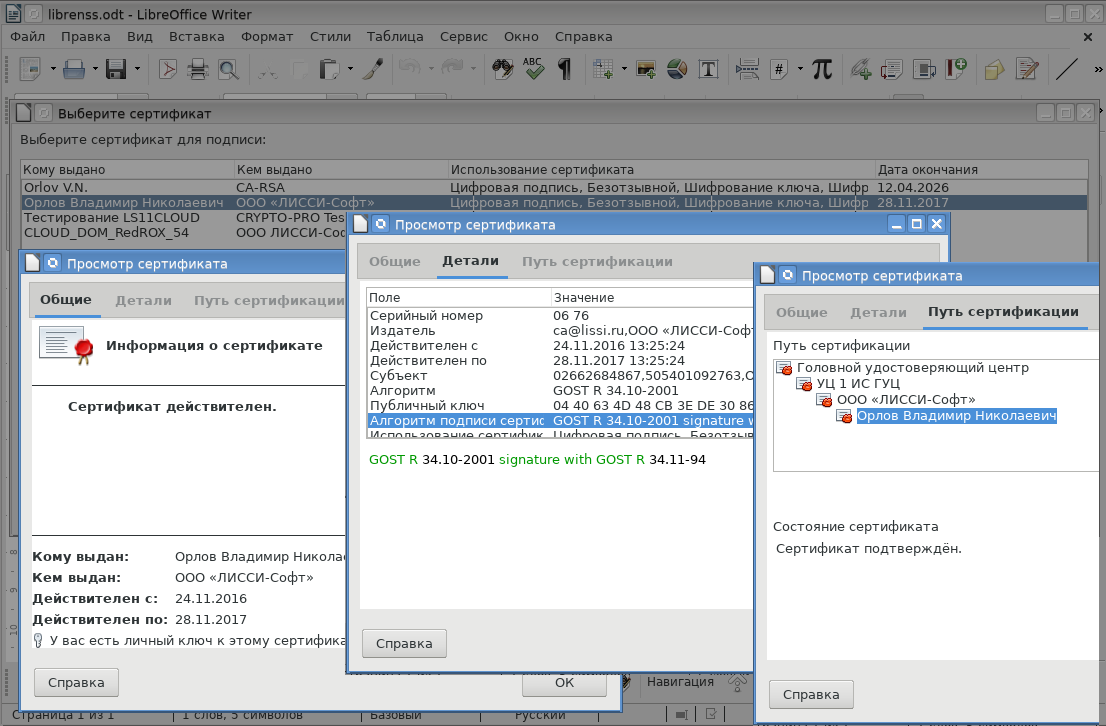Click the Навигация button
Image resolution: width=1106 pixels, height=726 pixels.
pos(680,682)
